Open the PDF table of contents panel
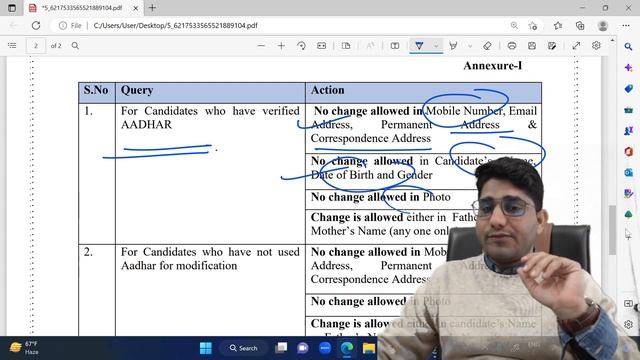 point(12,46)
